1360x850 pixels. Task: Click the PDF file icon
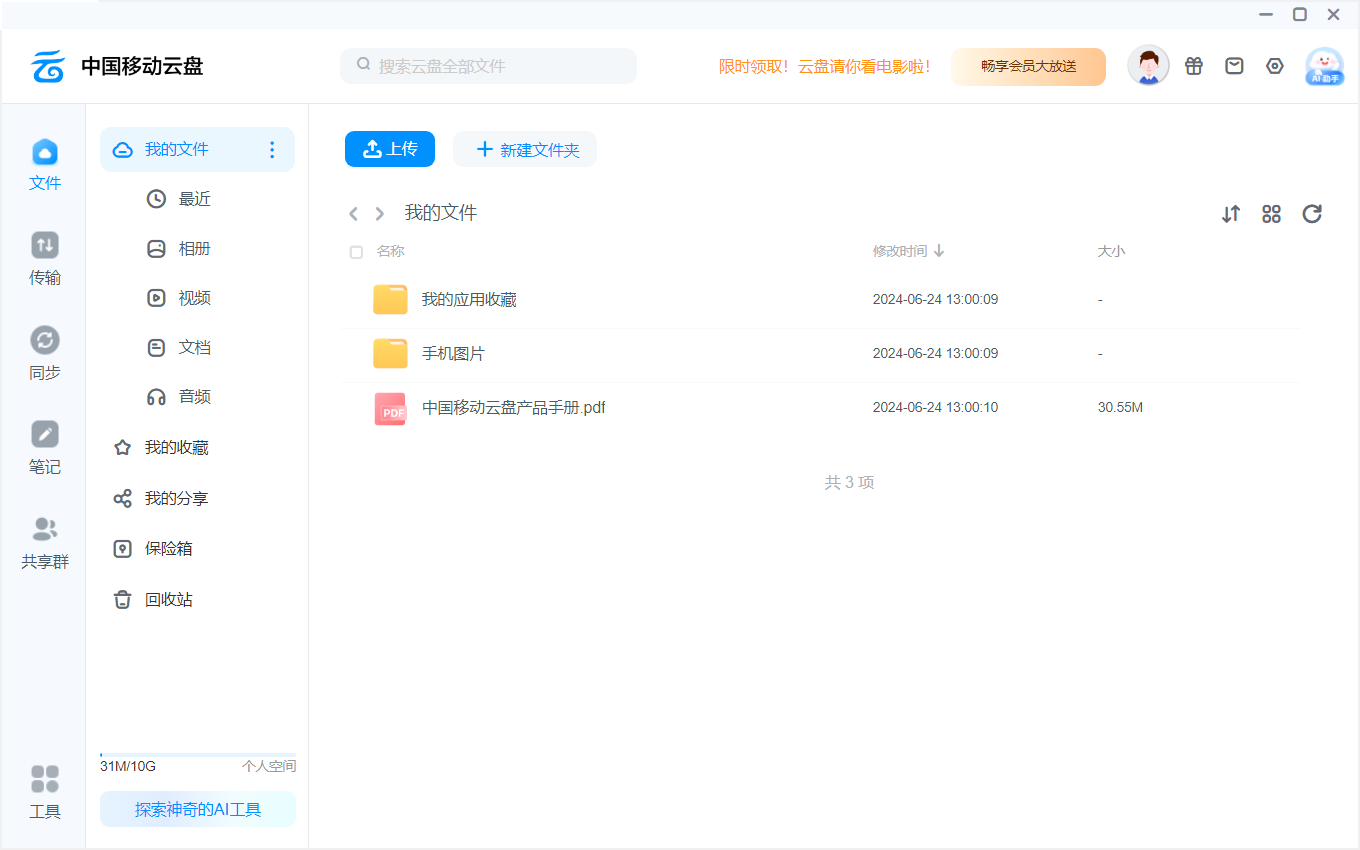click(390, 408)
